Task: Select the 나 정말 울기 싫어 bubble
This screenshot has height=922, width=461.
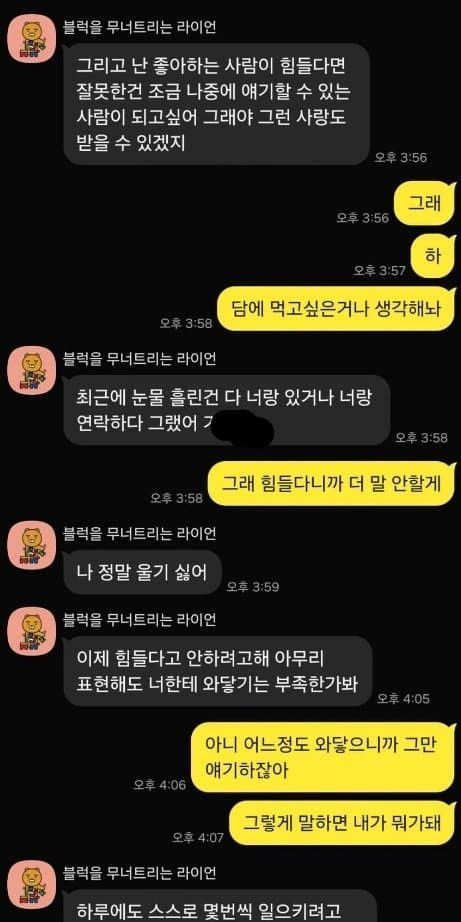Action: coord(143,572)
